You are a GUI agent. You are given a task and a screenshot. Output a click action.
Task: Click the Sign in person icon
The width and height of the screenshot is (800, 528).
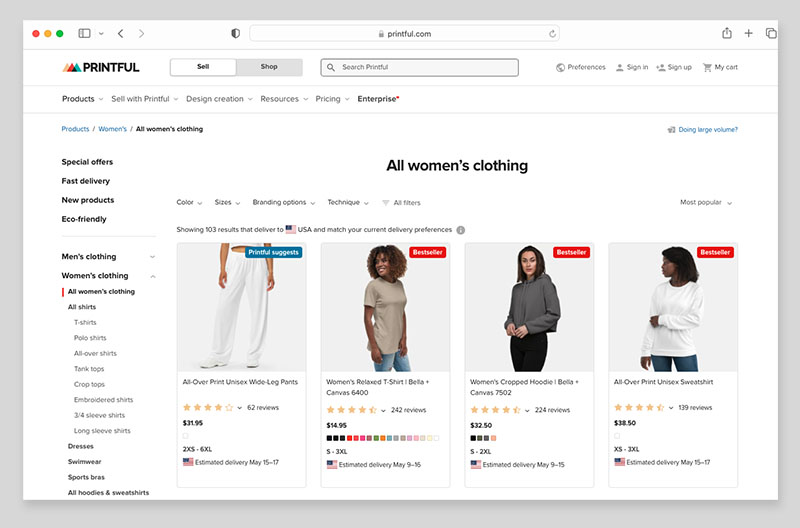[x=619, y=67]
